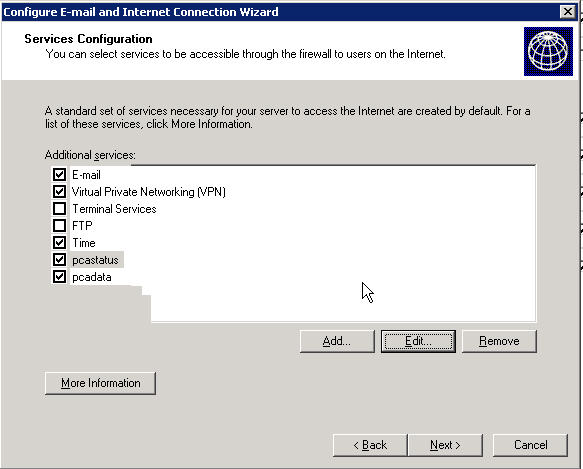Close the wizard with the X button
This screenshot has height=469, width=583.
(x=567, y=12)
